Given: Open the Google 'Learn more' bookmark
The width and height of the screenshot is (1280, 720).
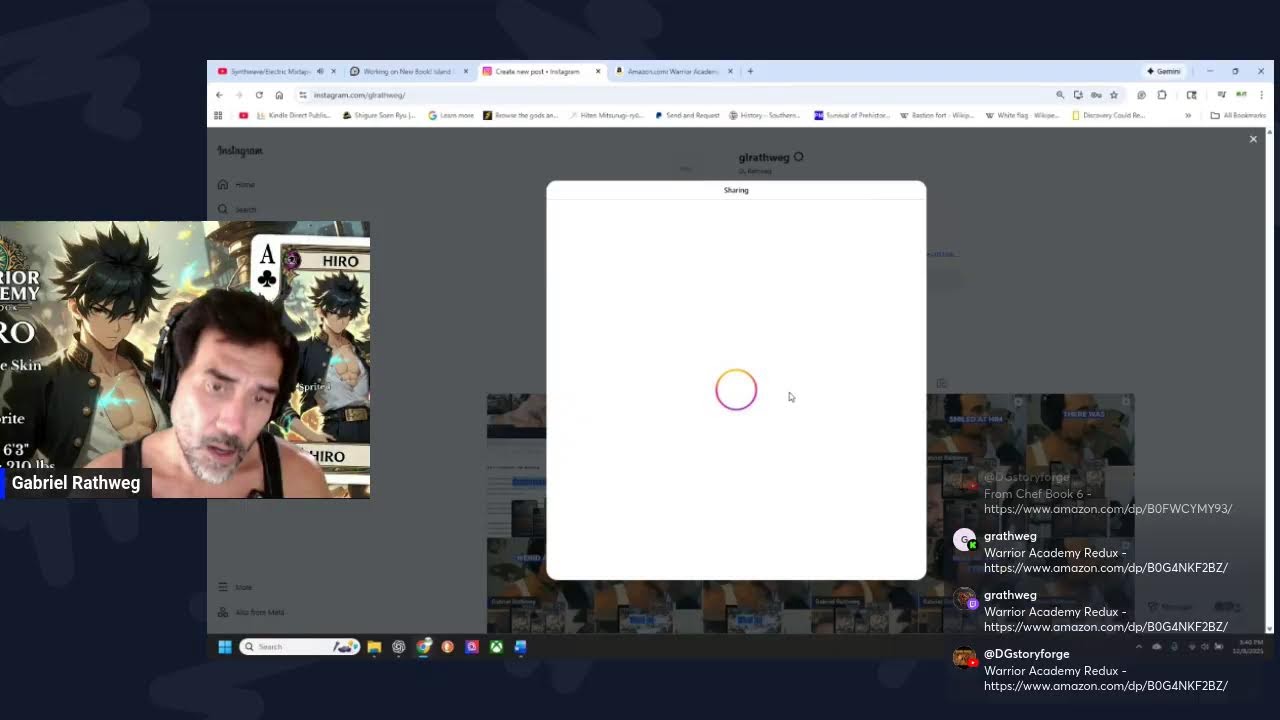Looking at the screenshot, I should point(451,115).
